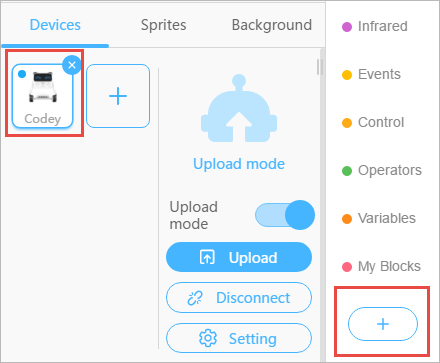Viewport: 440px width, 363px height.
Task: Click the gear icon in Setting button
Action: (x=208, y=338)
